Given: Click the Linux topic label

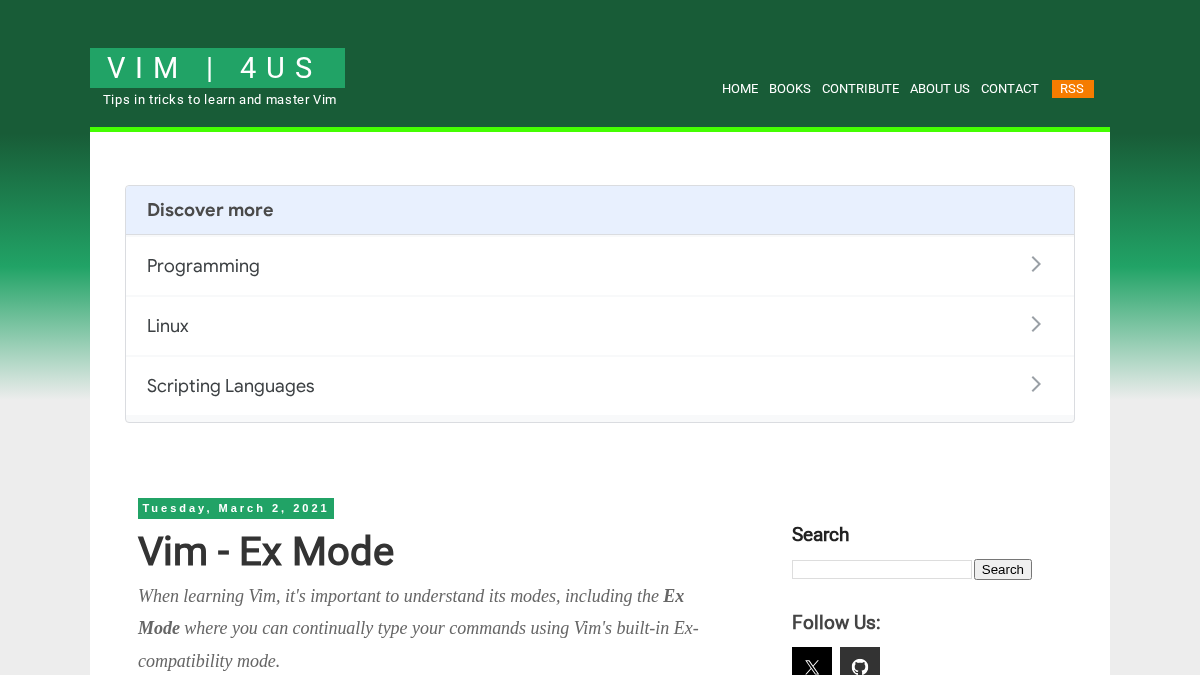Looking at the screenshot, I should point(168,326).
